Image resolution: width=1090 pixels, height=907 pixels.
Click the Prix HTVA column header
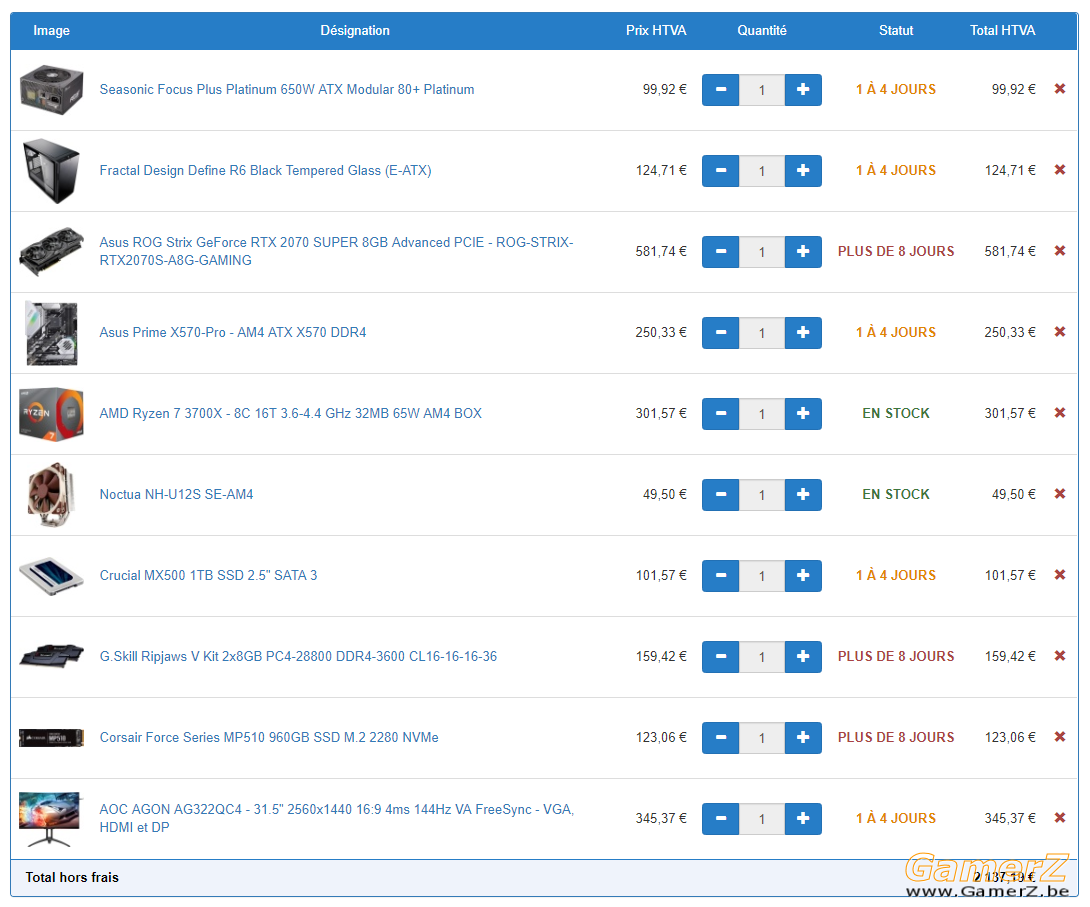point(656,31)
